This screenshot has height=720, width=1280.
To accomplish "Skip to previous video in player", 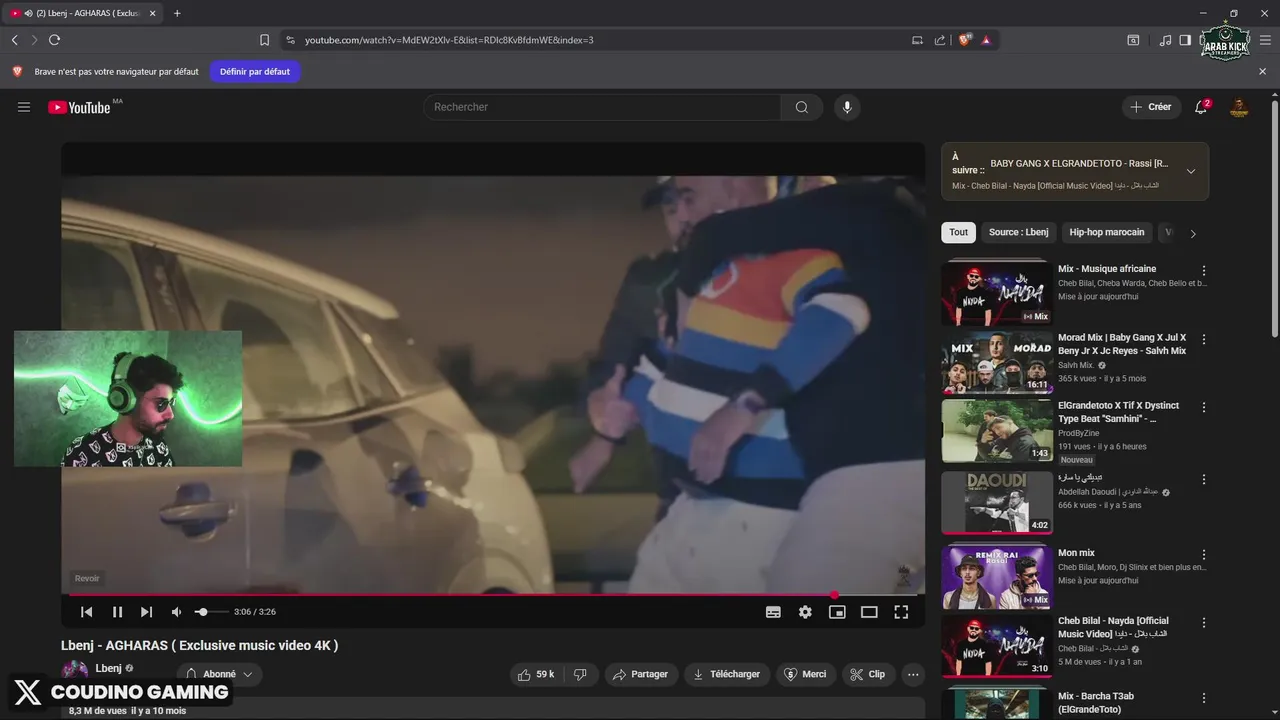I will (87, 612).
